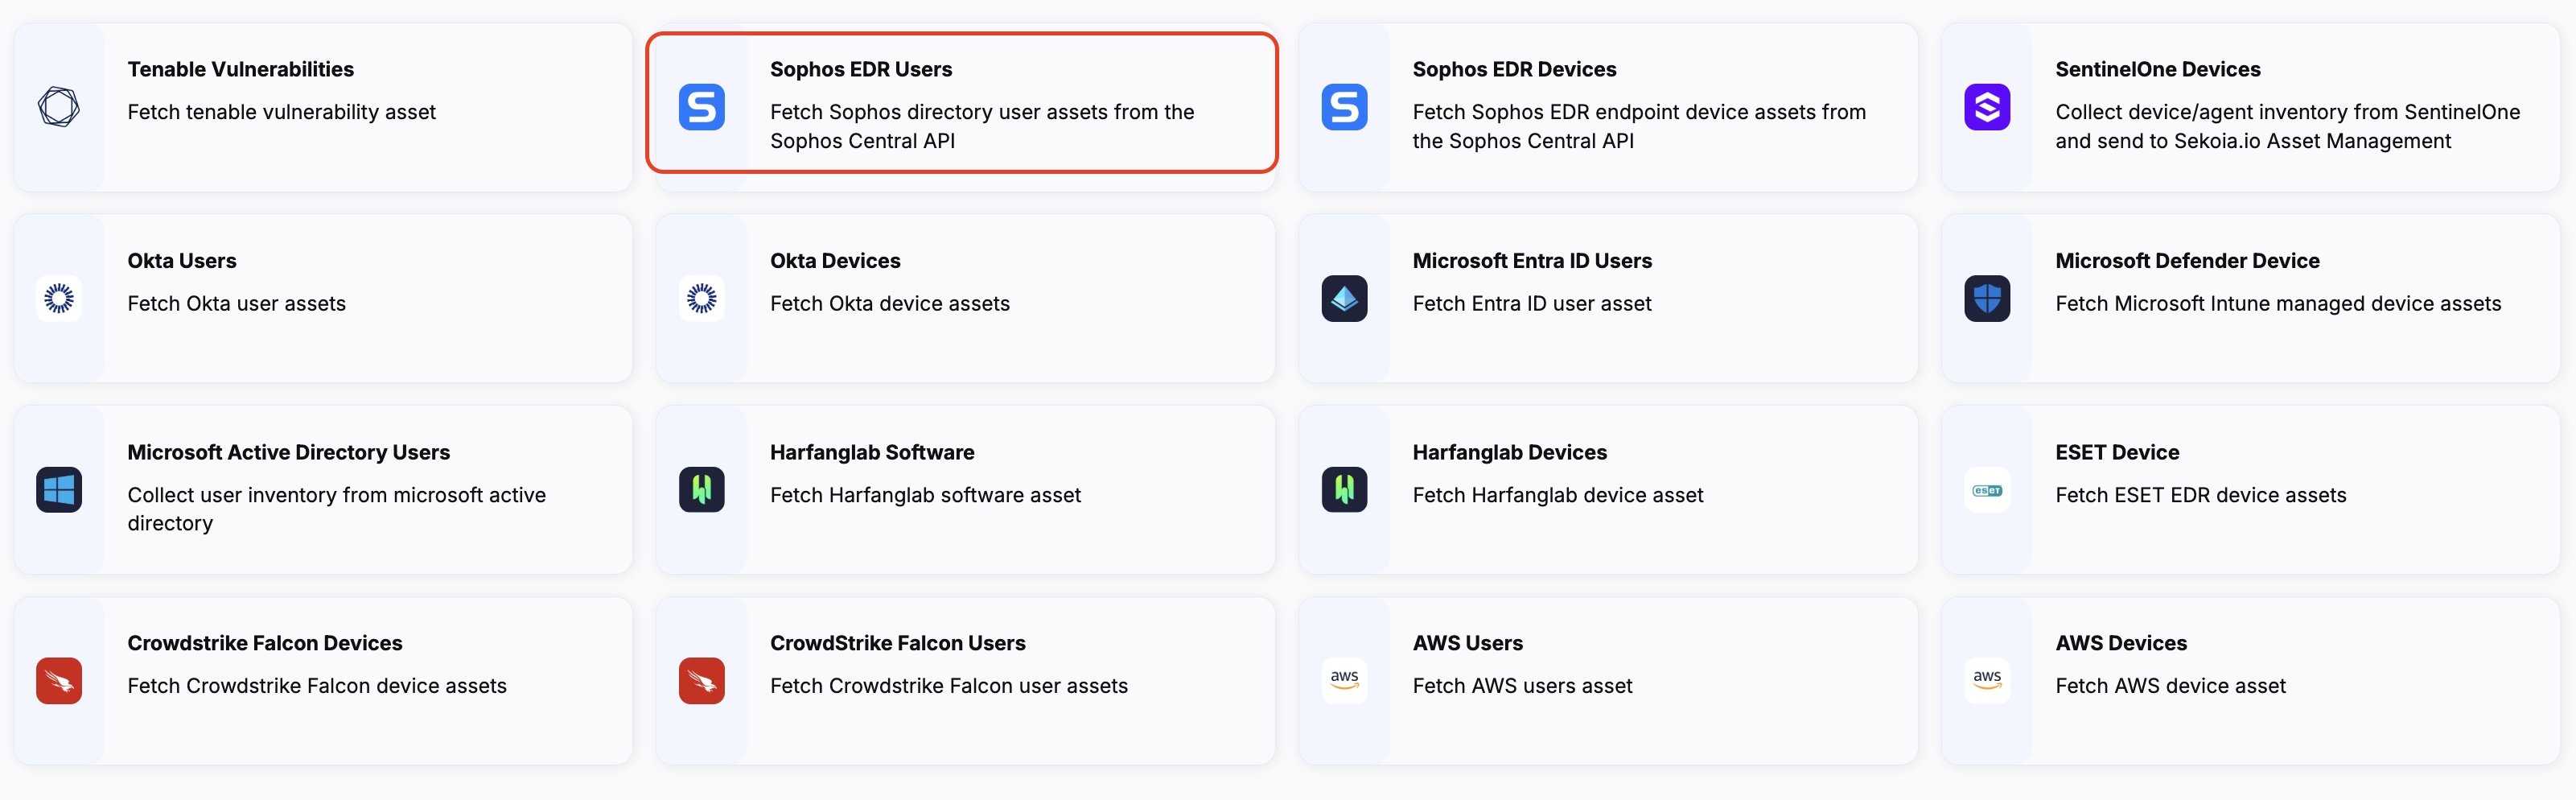Click 'Fetch Entra ID user asset' description

coord(1532,303)
